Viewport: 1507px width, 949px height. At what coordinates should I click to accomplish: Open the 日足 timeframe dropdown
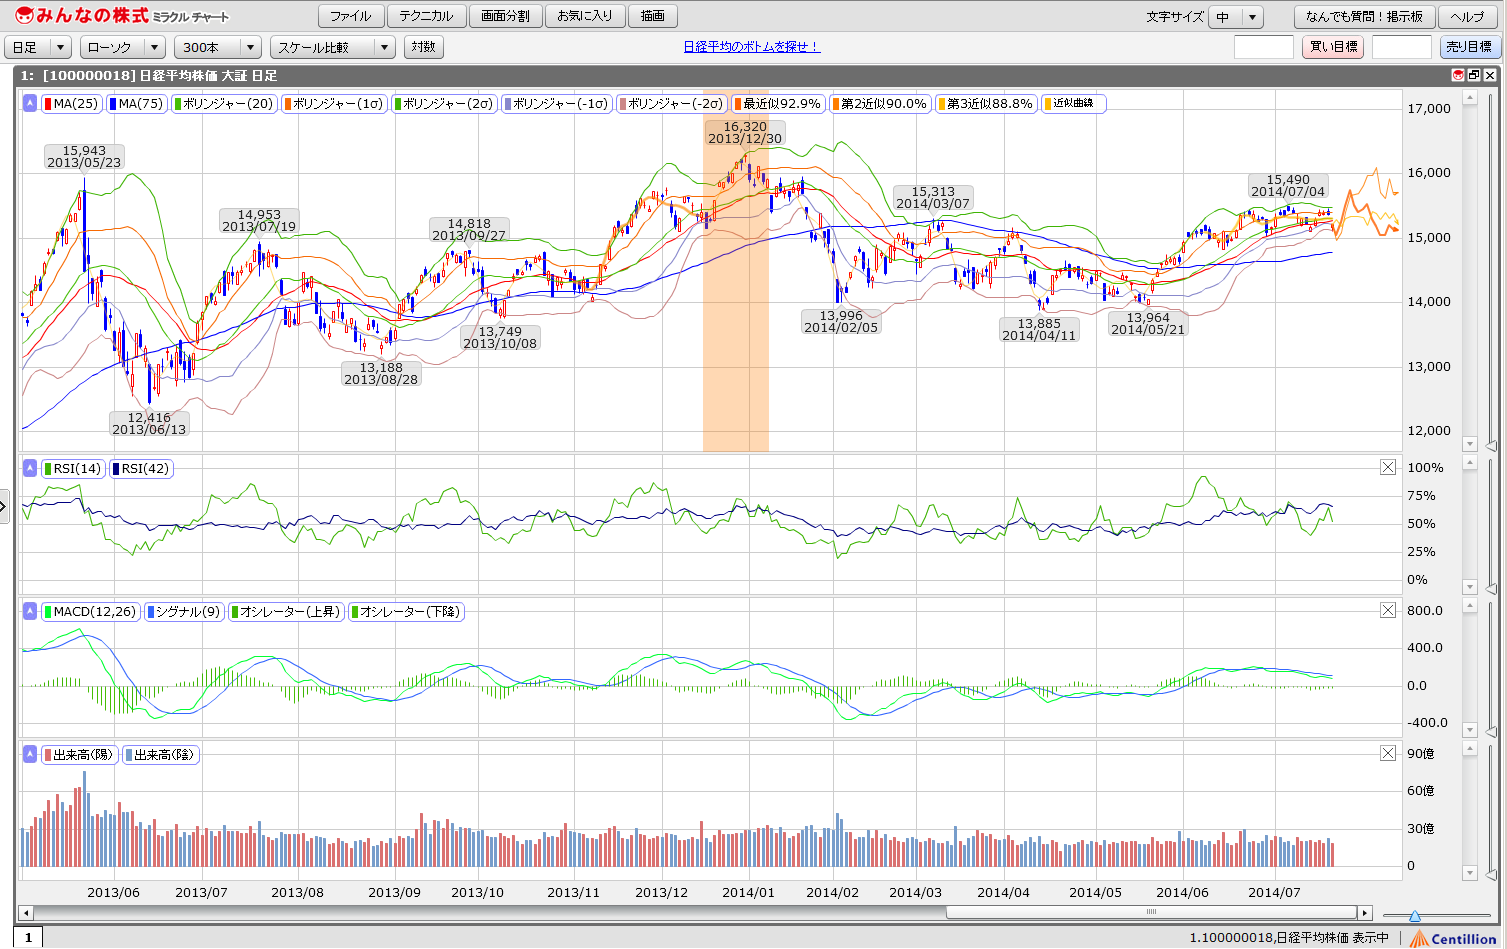click(38, 47)
